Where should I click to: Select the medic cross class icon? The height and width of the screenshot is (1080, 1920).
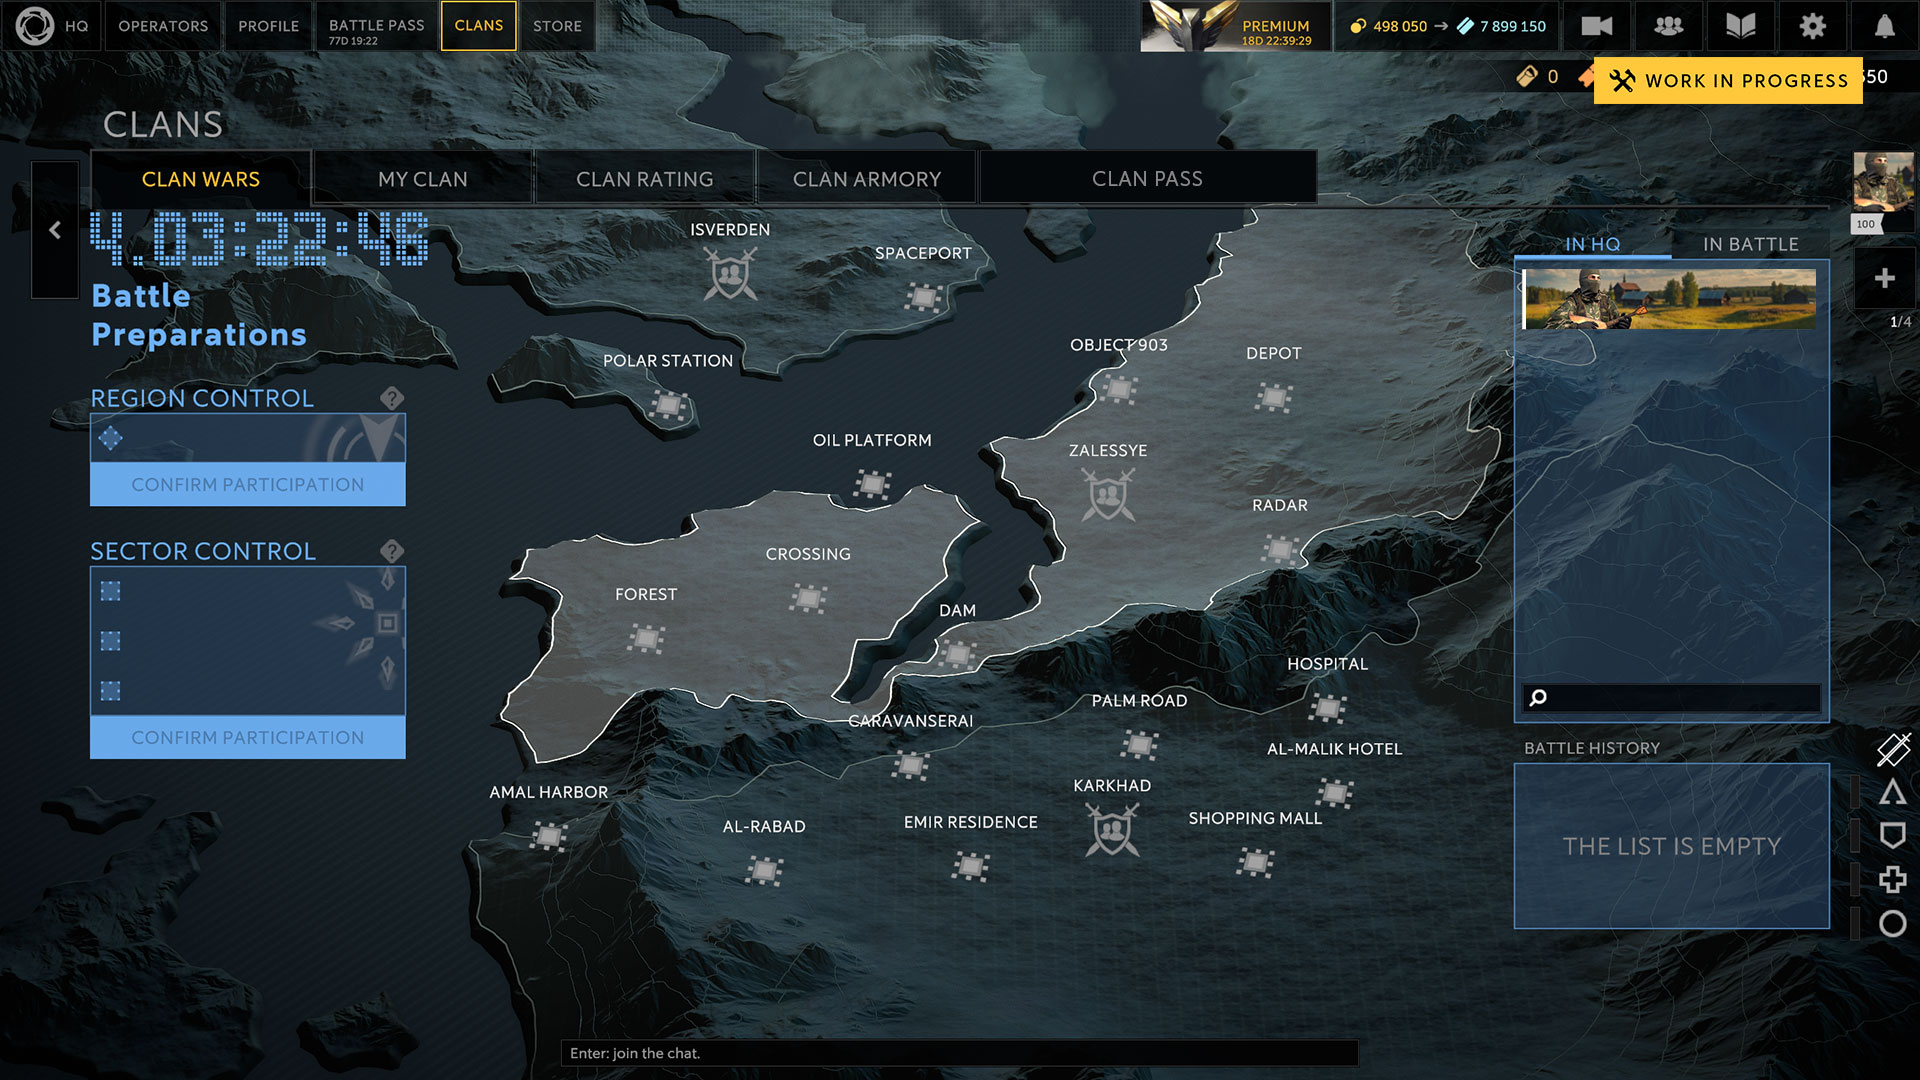click(x=1892, y=879)
